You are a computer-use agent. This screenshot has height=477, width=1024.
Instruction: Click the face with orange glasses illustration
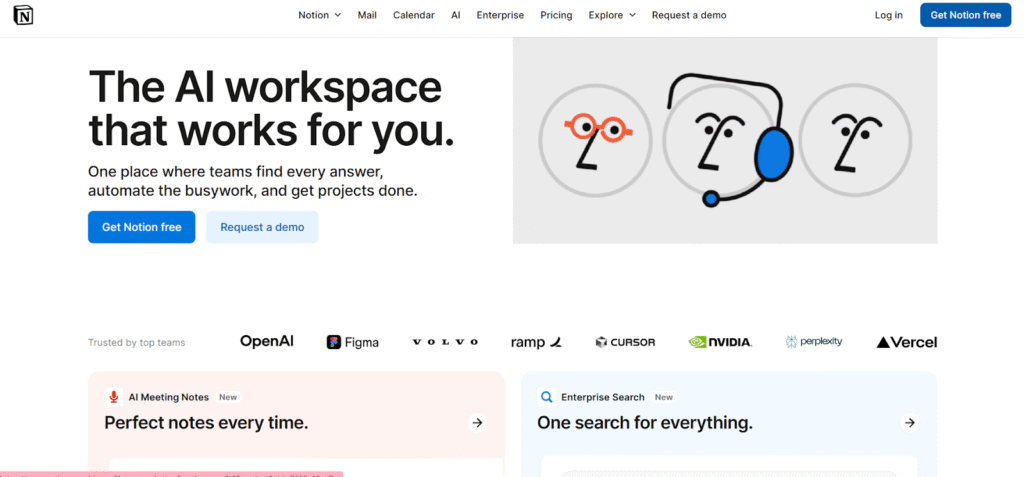(595, 141)
